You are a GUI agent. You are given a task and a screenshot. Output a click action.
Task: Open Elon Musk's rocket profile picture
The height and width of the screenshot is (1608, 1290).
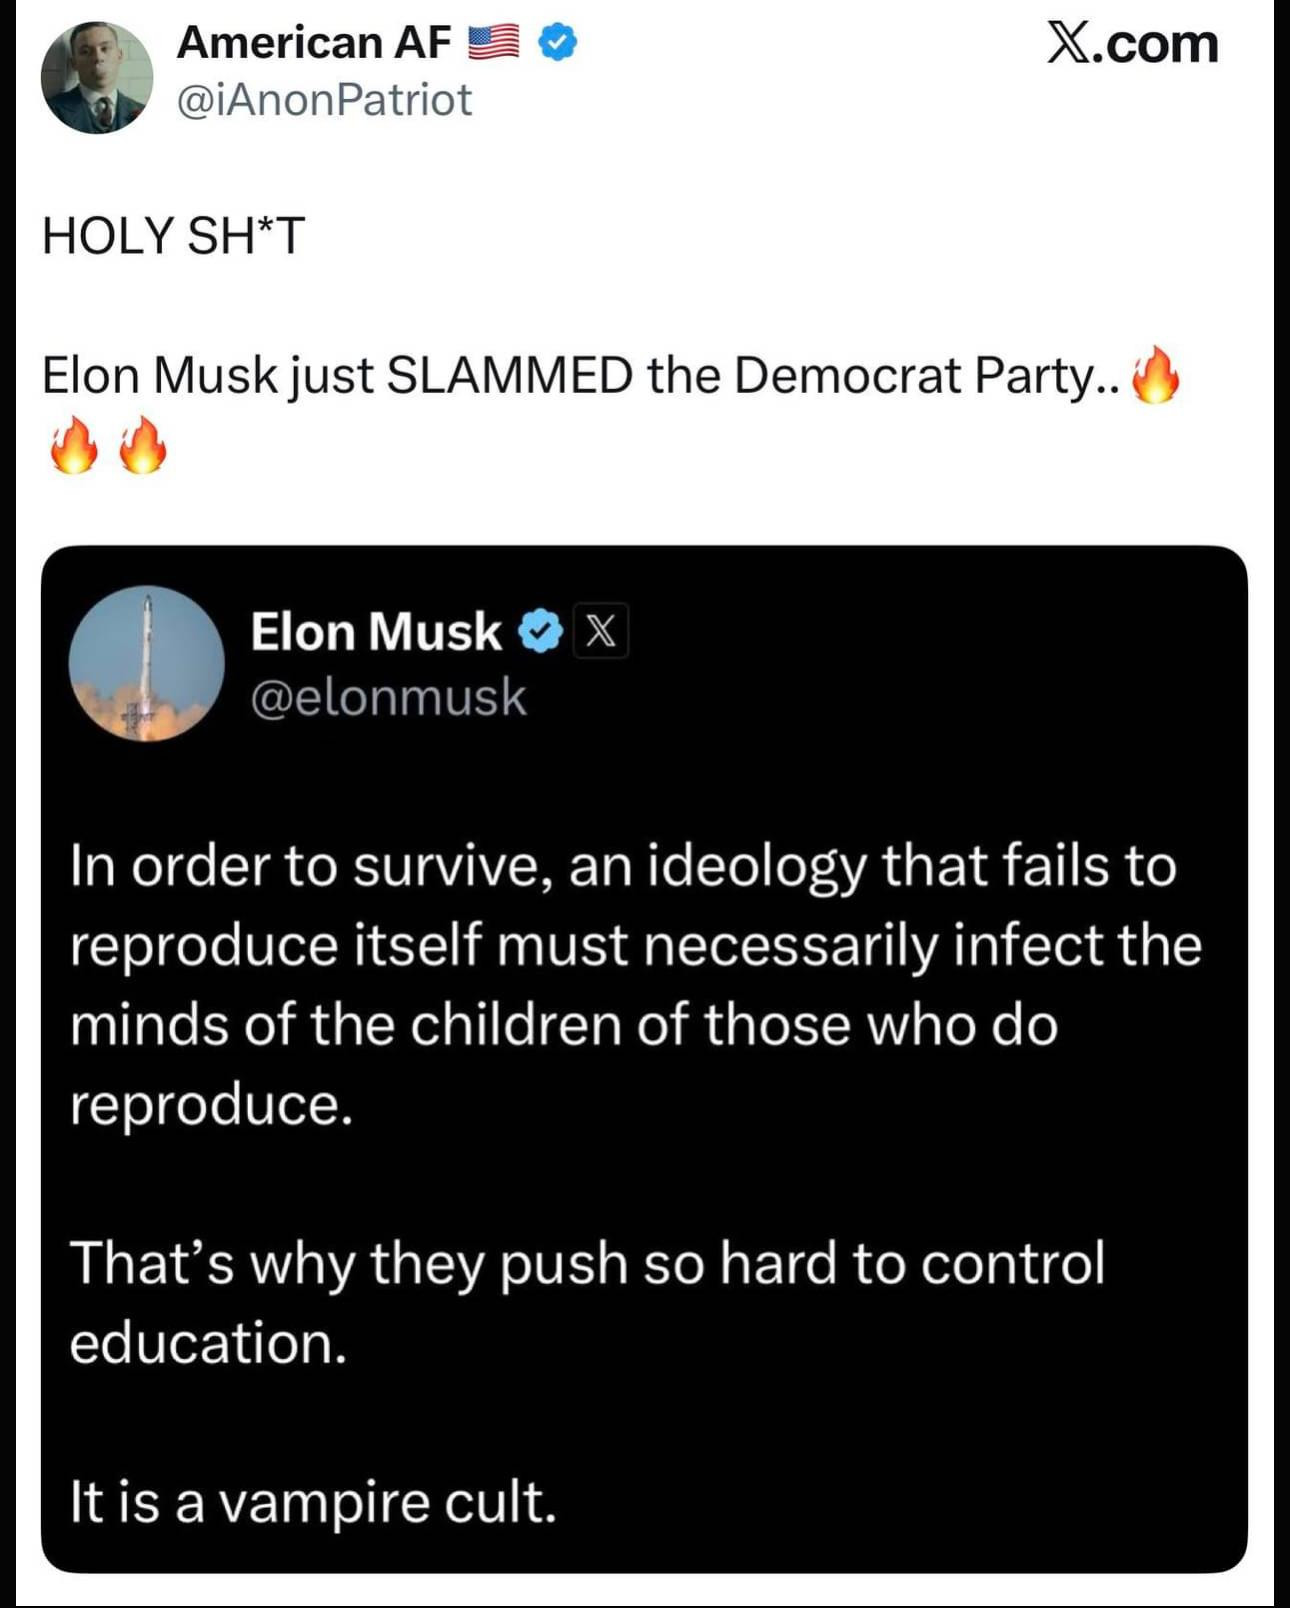(x=147, y=664)
